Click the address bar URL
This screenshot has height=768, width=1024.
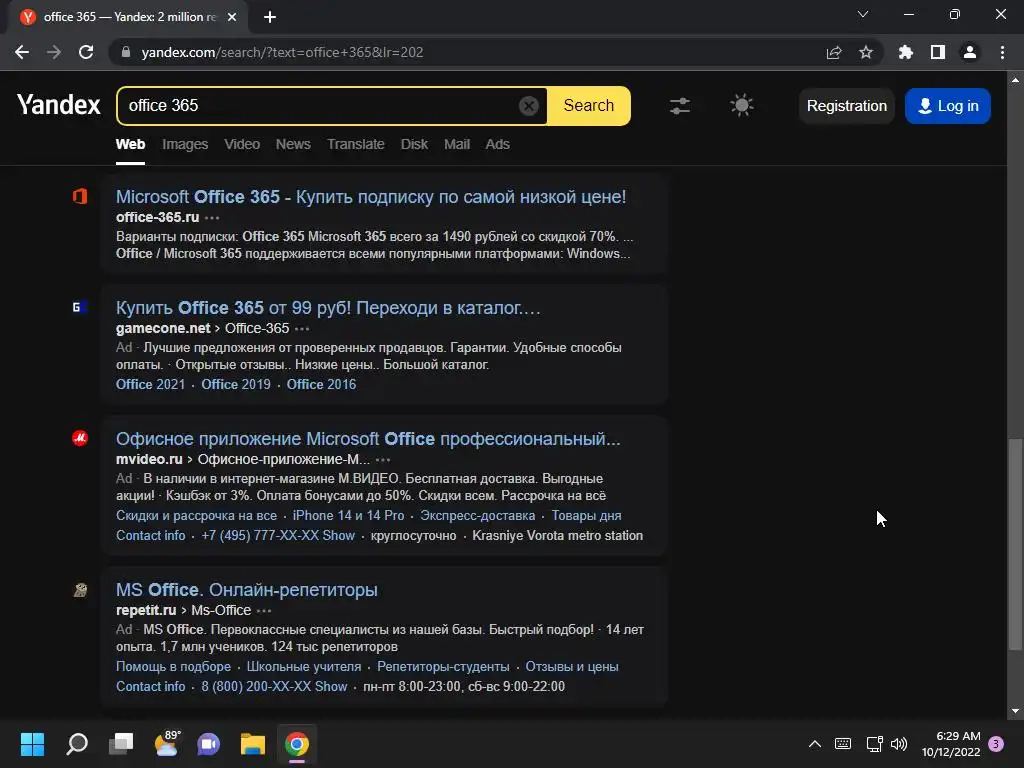point(282,52)
